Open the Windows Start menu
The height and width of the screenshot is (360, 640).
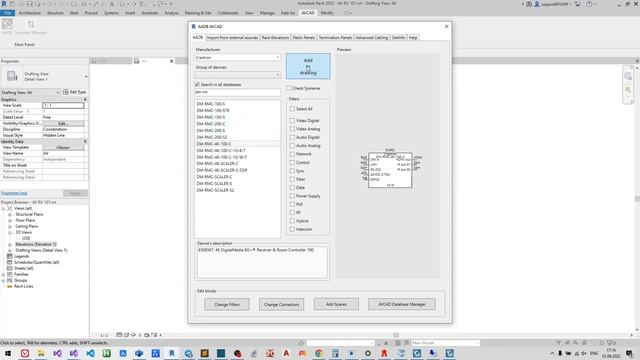point(8,353)
